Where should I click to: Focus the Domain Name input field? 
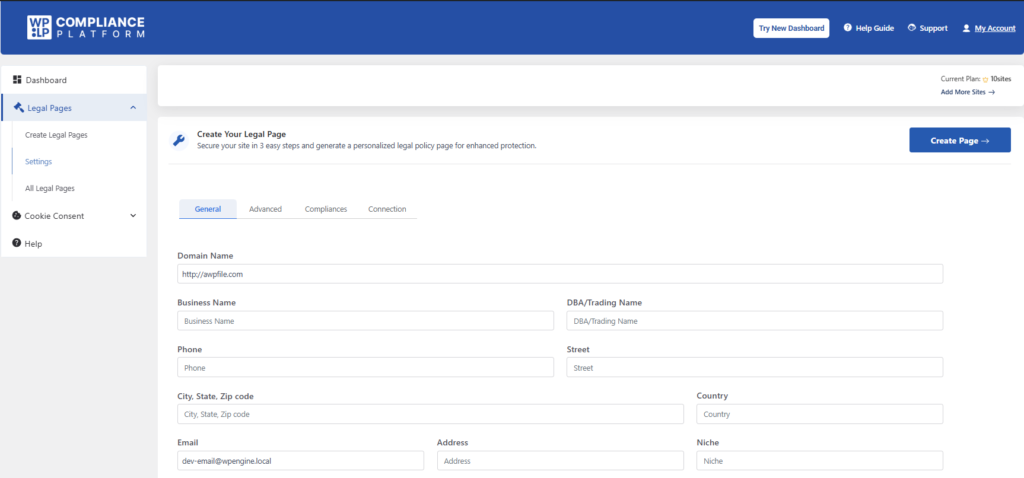[x=560, y=274]
